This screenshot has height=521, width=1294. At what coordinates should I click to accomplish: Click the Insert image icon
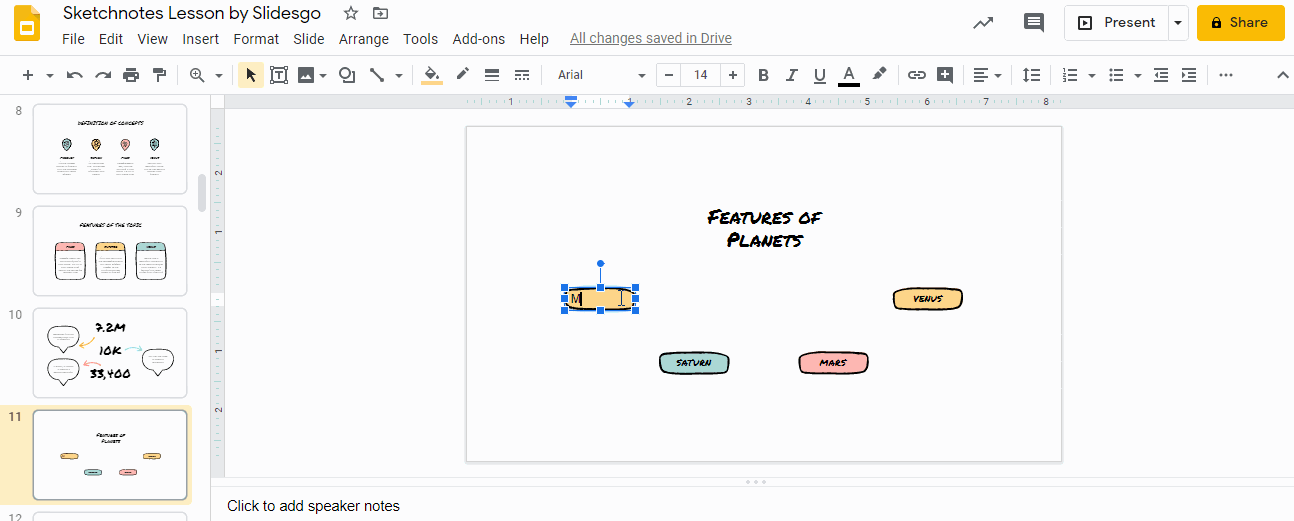(306, 75)
